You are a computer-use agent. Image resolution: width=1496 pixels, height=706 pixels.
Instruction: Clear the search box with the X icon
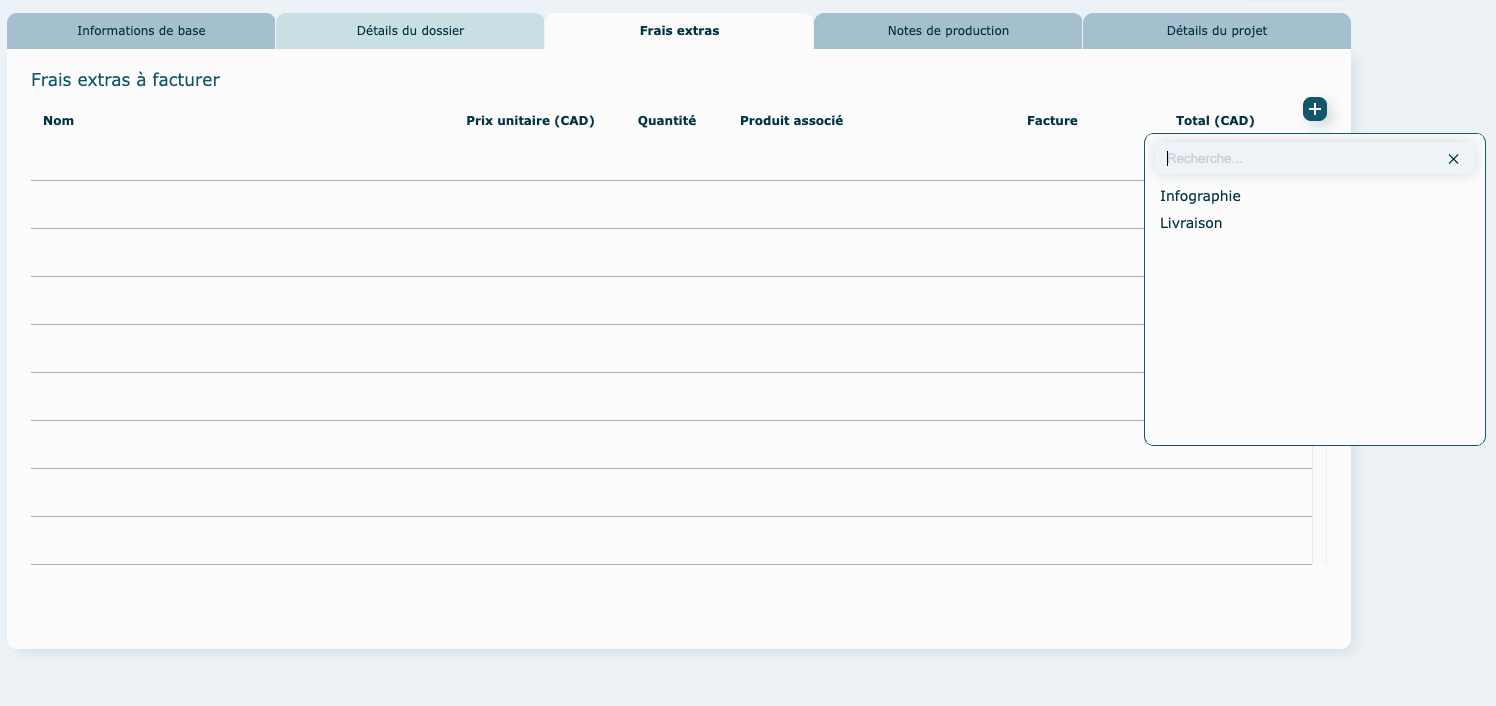[x=1453, y=159]
